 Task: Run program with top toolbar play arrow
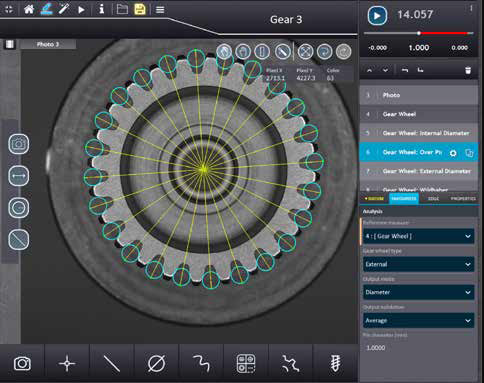click(81, 9)
